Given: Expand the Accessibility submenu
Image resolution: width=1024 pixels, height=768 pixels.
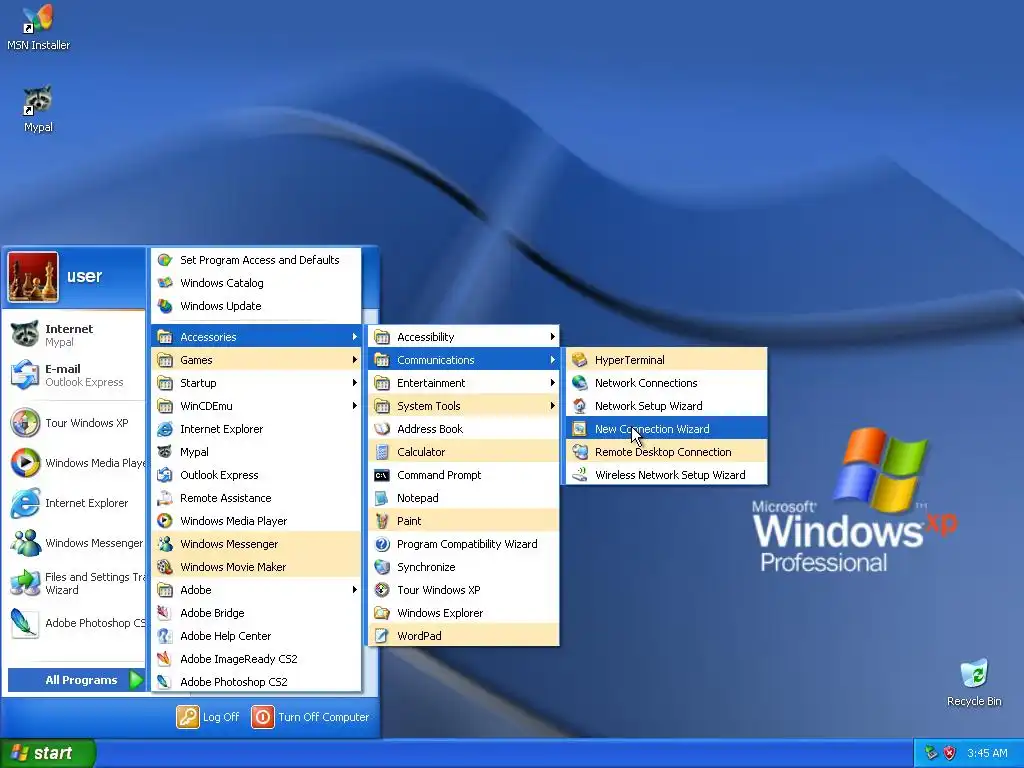Looking at the screenshot, I should tap(464, 337).
